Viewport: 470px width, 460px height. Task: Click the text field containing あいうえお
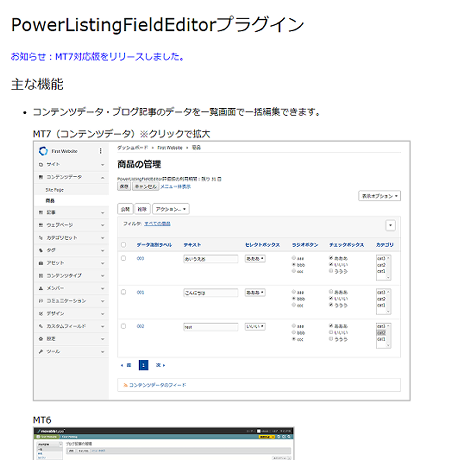[x=211, y=259]
